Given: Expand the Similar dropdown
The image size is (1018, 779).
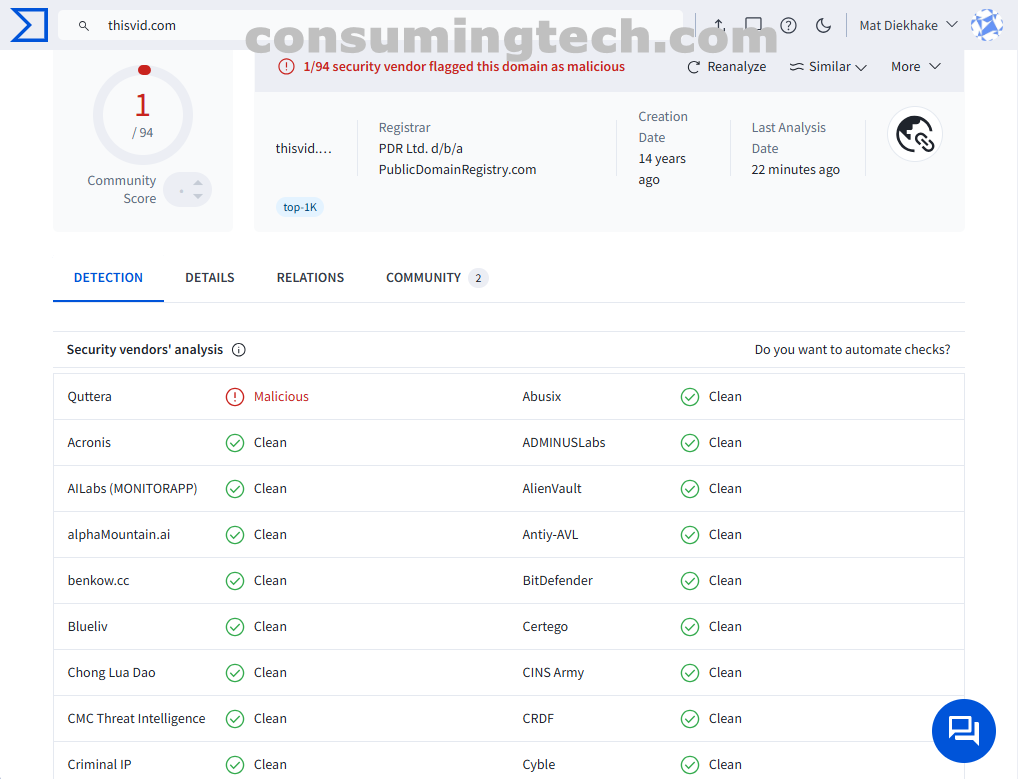Looking at the screenshot, I should click(828, 67).
